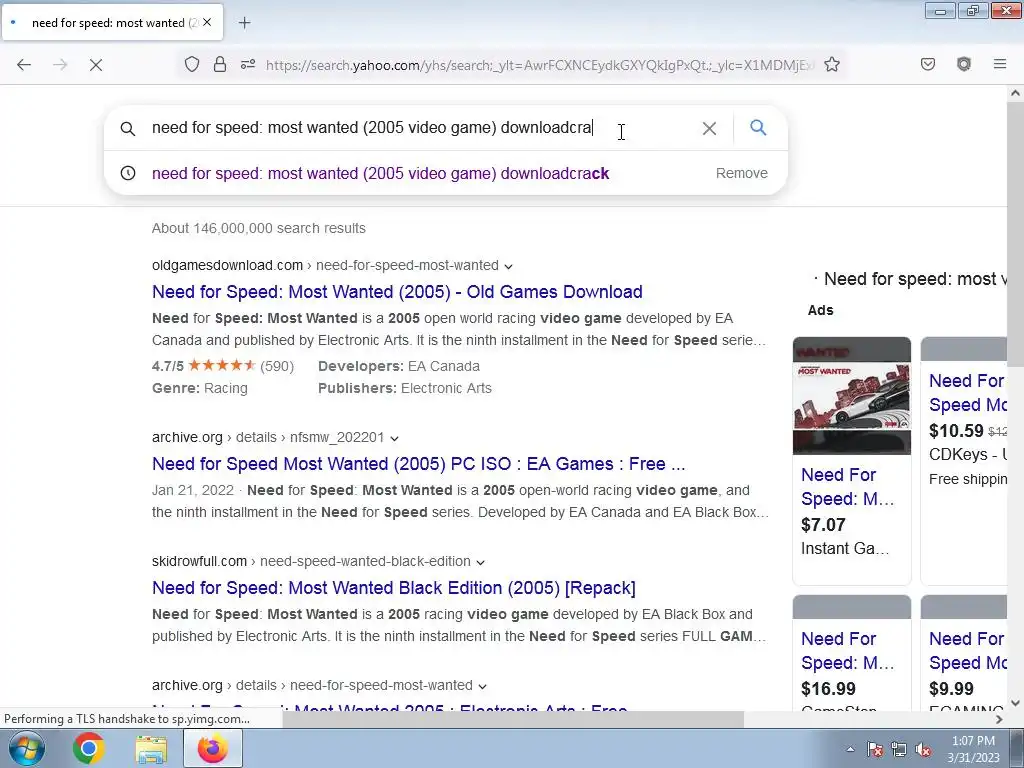Image resolution: width=1024 pixels, height=768 pixels.
Task: Click 'About 146,000,000 search results' text
Action: coord(259,228)
